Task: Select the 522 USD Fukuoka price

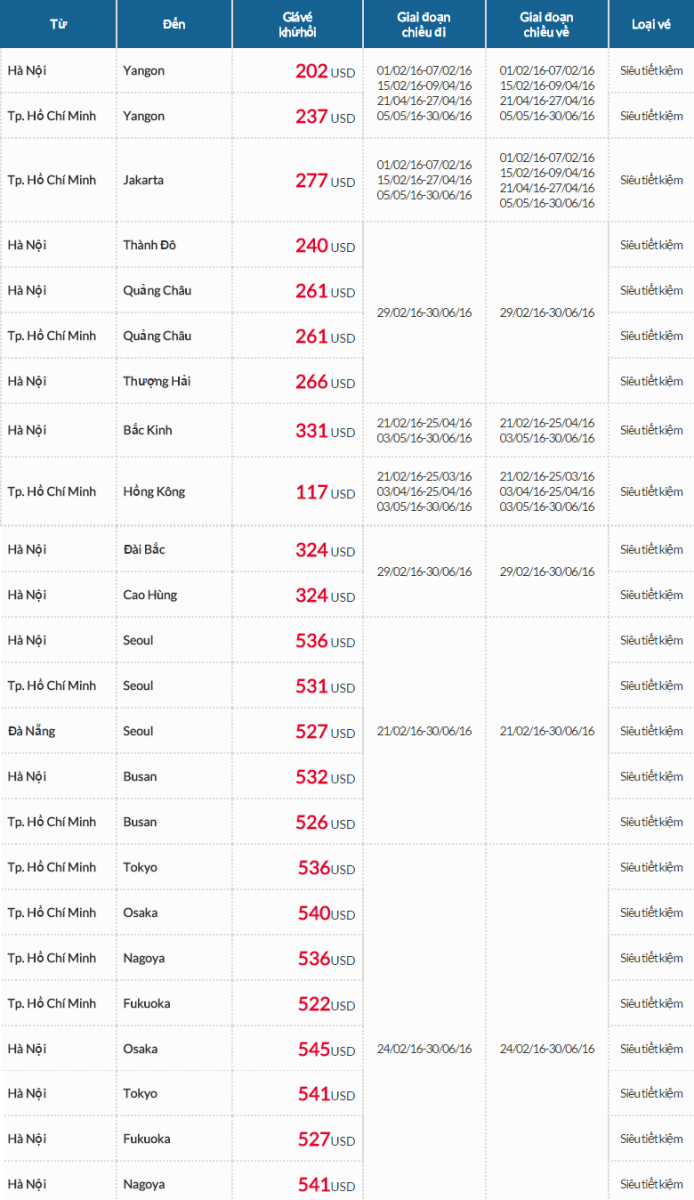Action: pos(326,1004)
